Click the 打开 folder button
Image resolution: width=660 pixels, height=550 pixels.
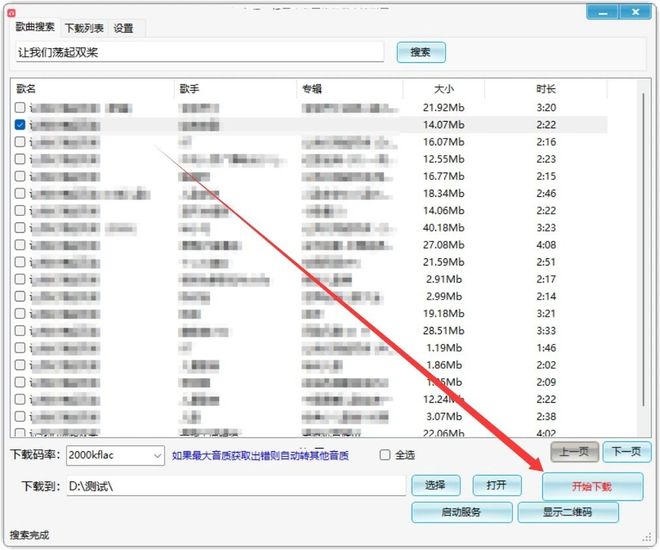(x=497, y=485)
